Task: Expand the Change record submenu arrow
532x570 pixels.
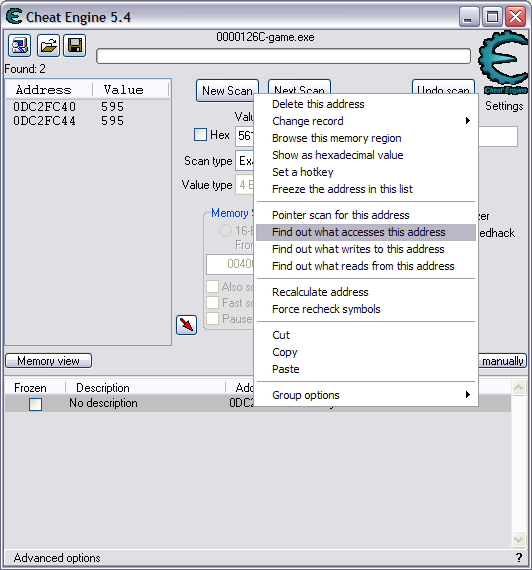Action: pyautogui.click(x=468, y=121)
